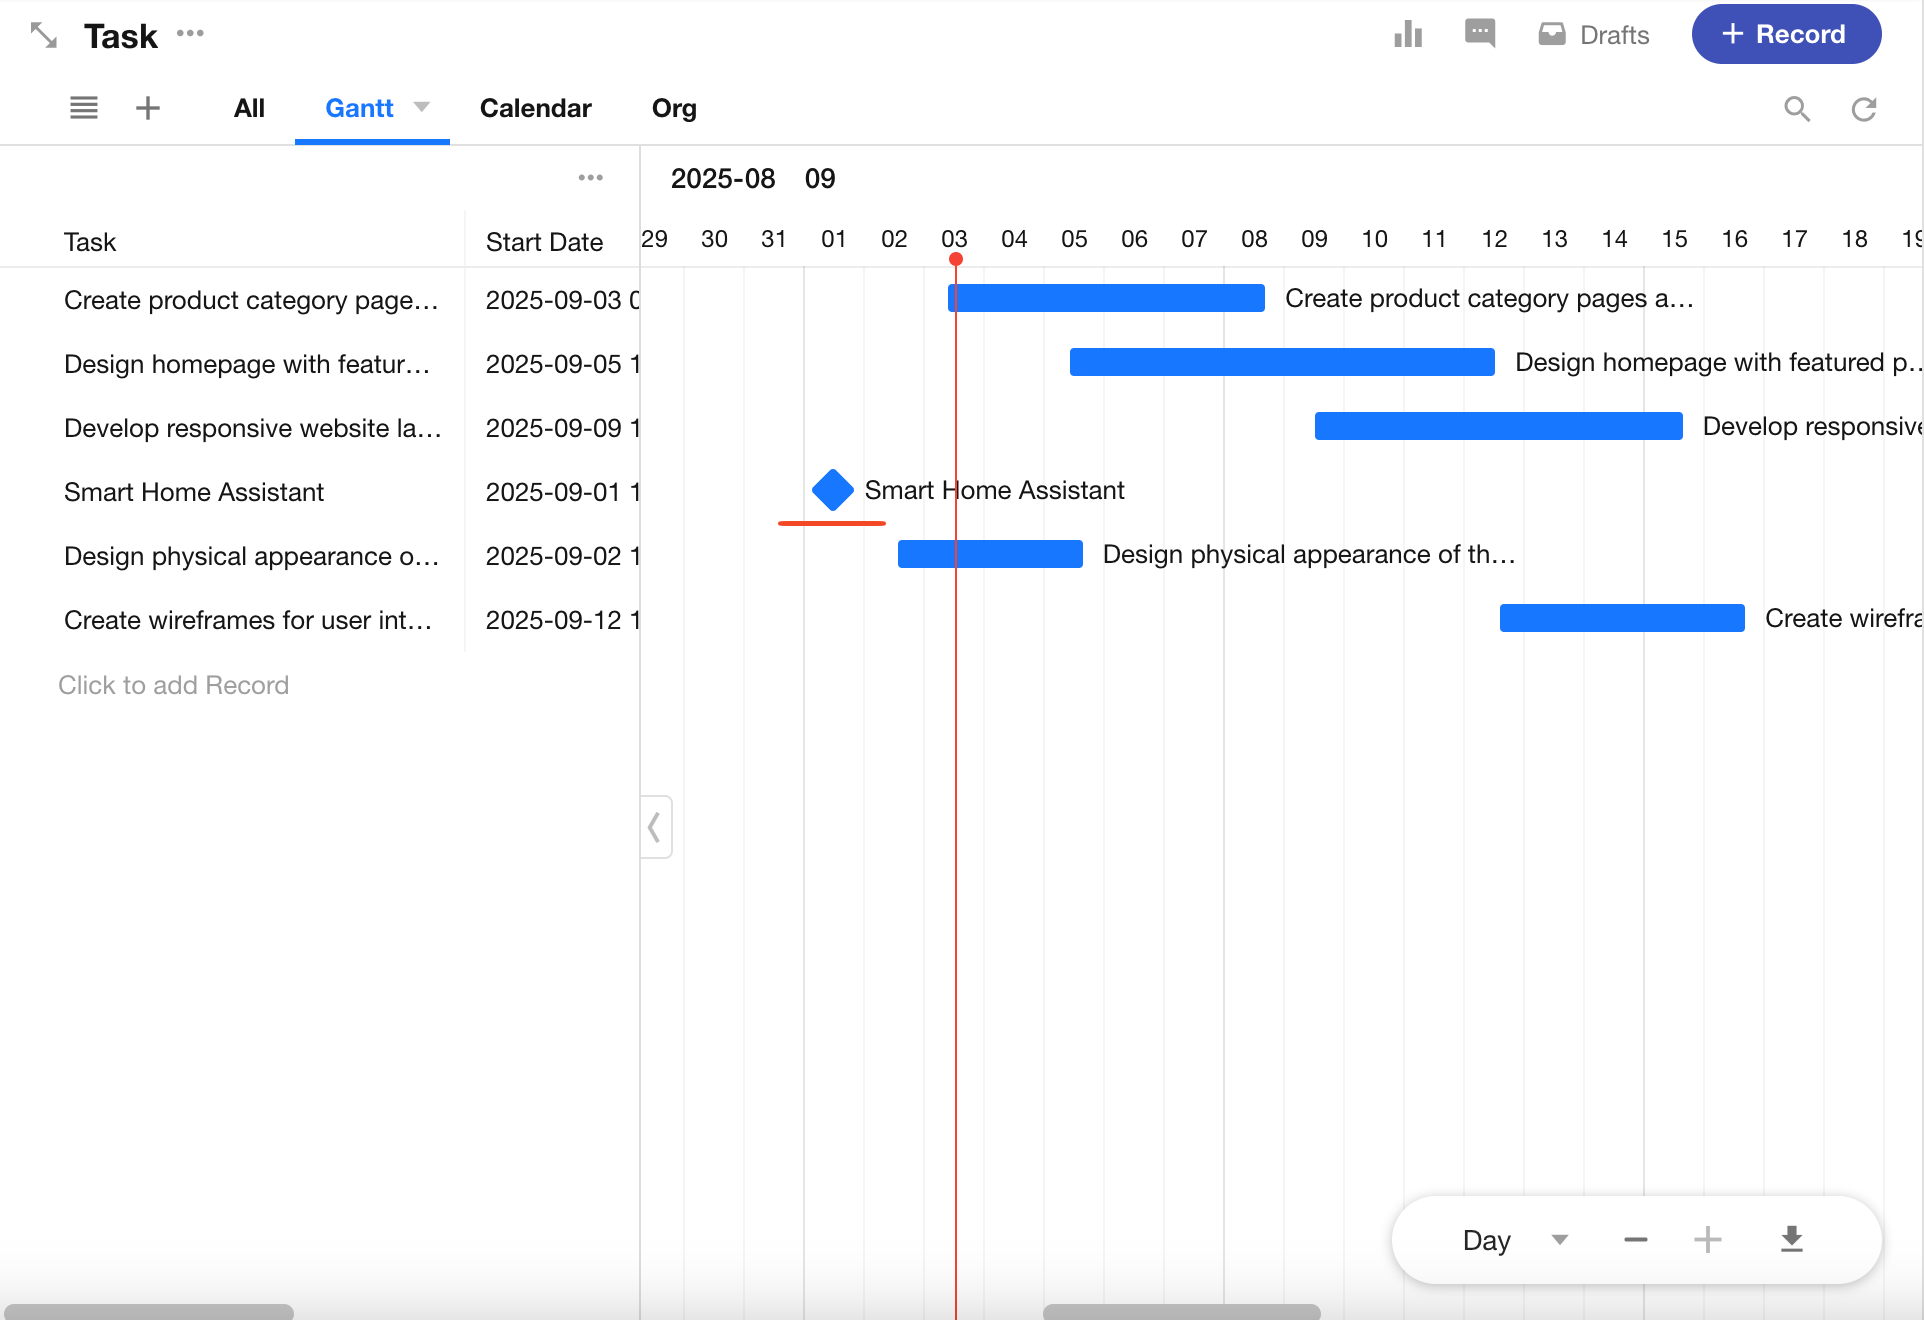Expand the Gantt view dropdown arrow
Screen dimensions: 1924x1320
coord(422,107)
